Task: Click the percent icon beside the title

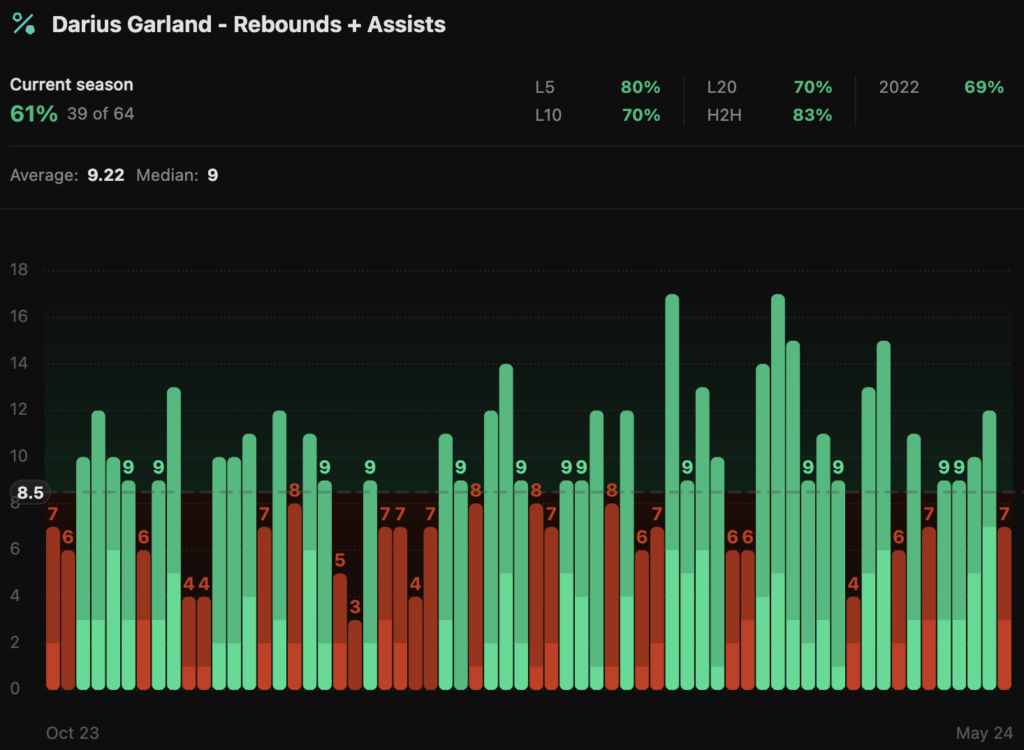Action: point(24,24)
